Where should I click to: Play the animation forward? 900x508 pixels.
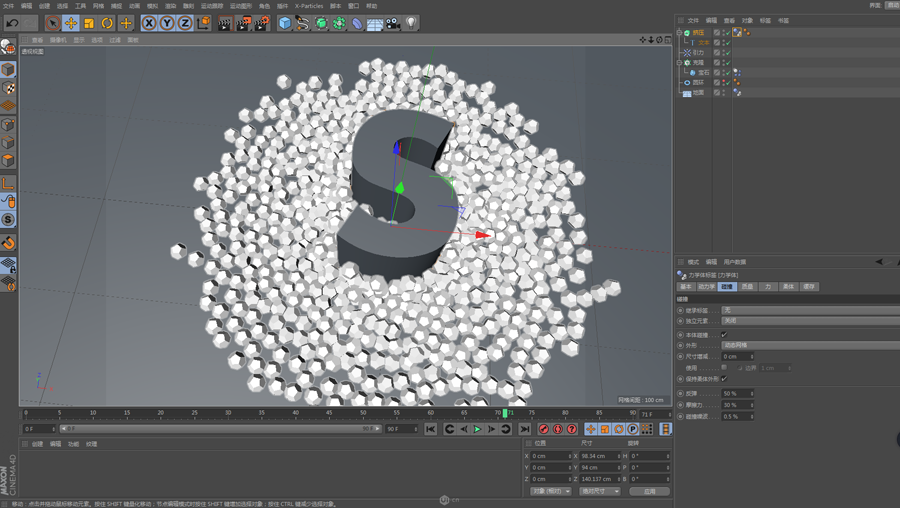(478, 429)
